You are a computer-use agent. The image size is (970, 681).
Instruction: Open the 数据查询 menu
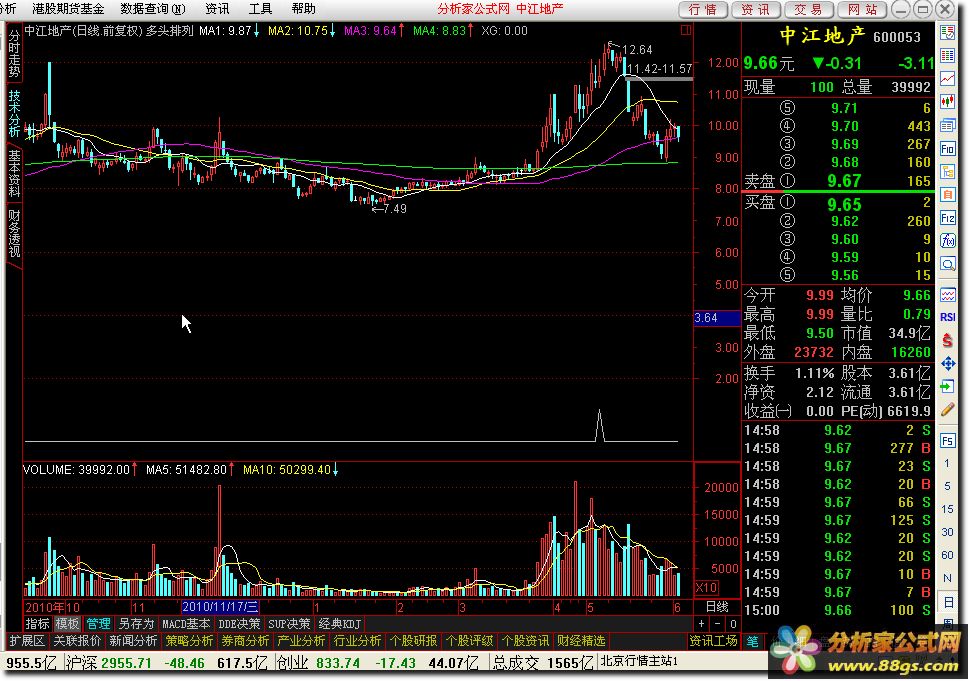153,9
